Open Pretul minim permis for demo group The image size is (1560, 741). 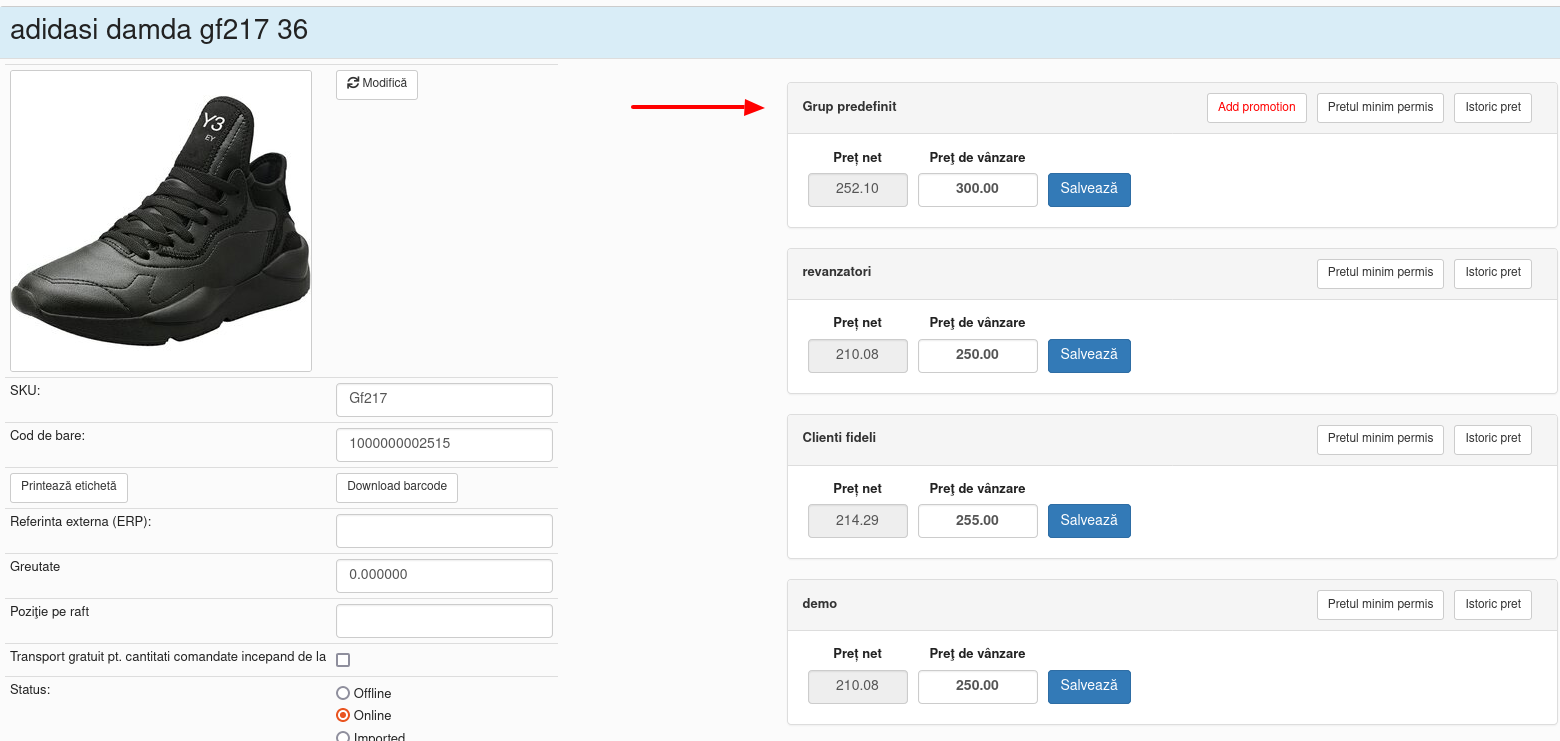tap(1380, 605)
